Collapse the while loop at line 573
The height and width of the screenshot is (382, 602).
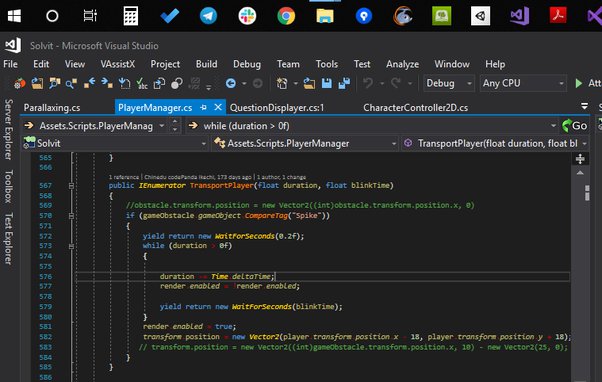tap(71, 246)
